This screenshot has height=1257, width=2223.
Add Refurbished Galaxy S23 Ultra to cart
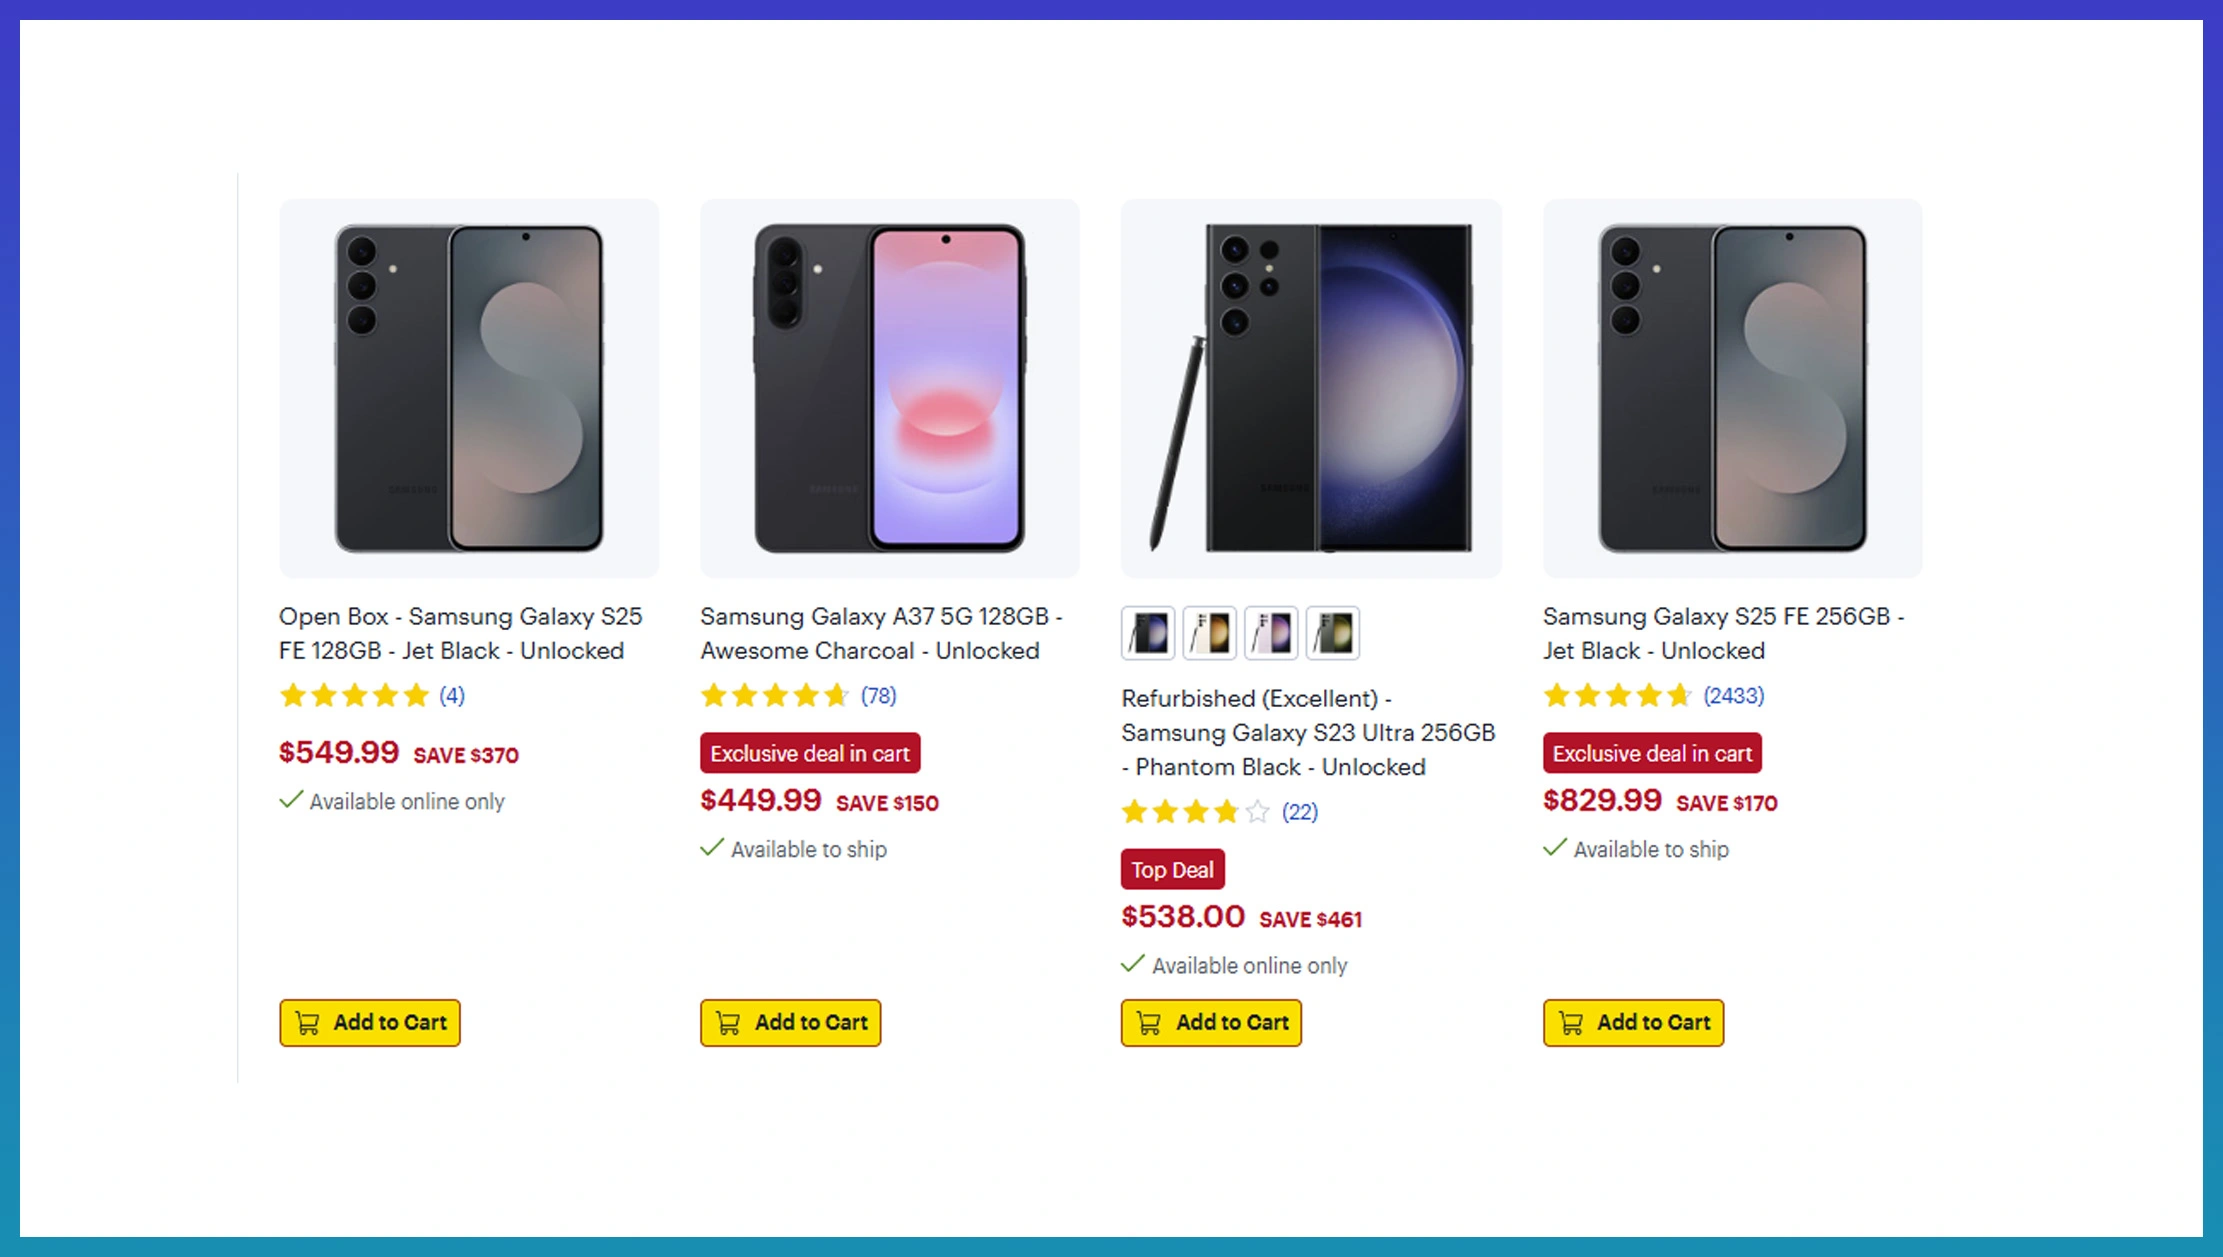pos(1212,1023)
